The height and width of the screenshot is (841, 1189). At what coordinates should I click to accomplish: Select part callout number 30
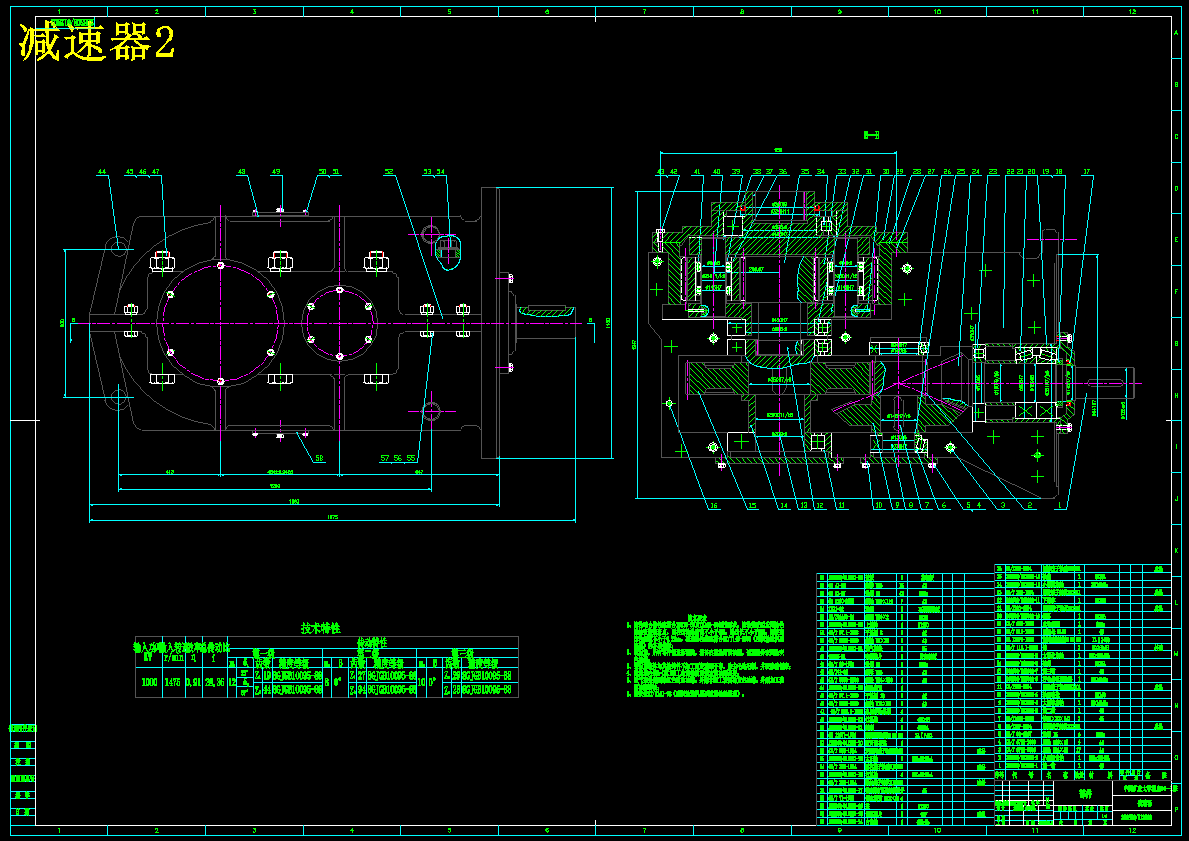(x=886, y=171)
